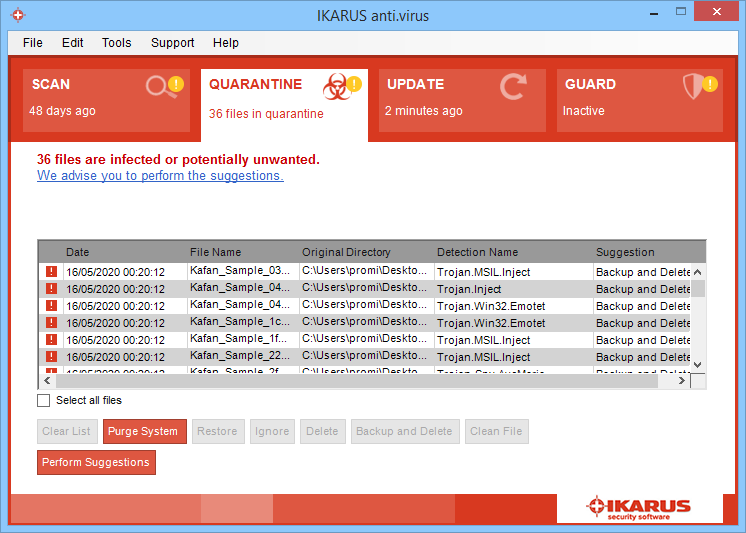Click directory cell in Kafan_Sample_1f row

[x=366, y=339]
